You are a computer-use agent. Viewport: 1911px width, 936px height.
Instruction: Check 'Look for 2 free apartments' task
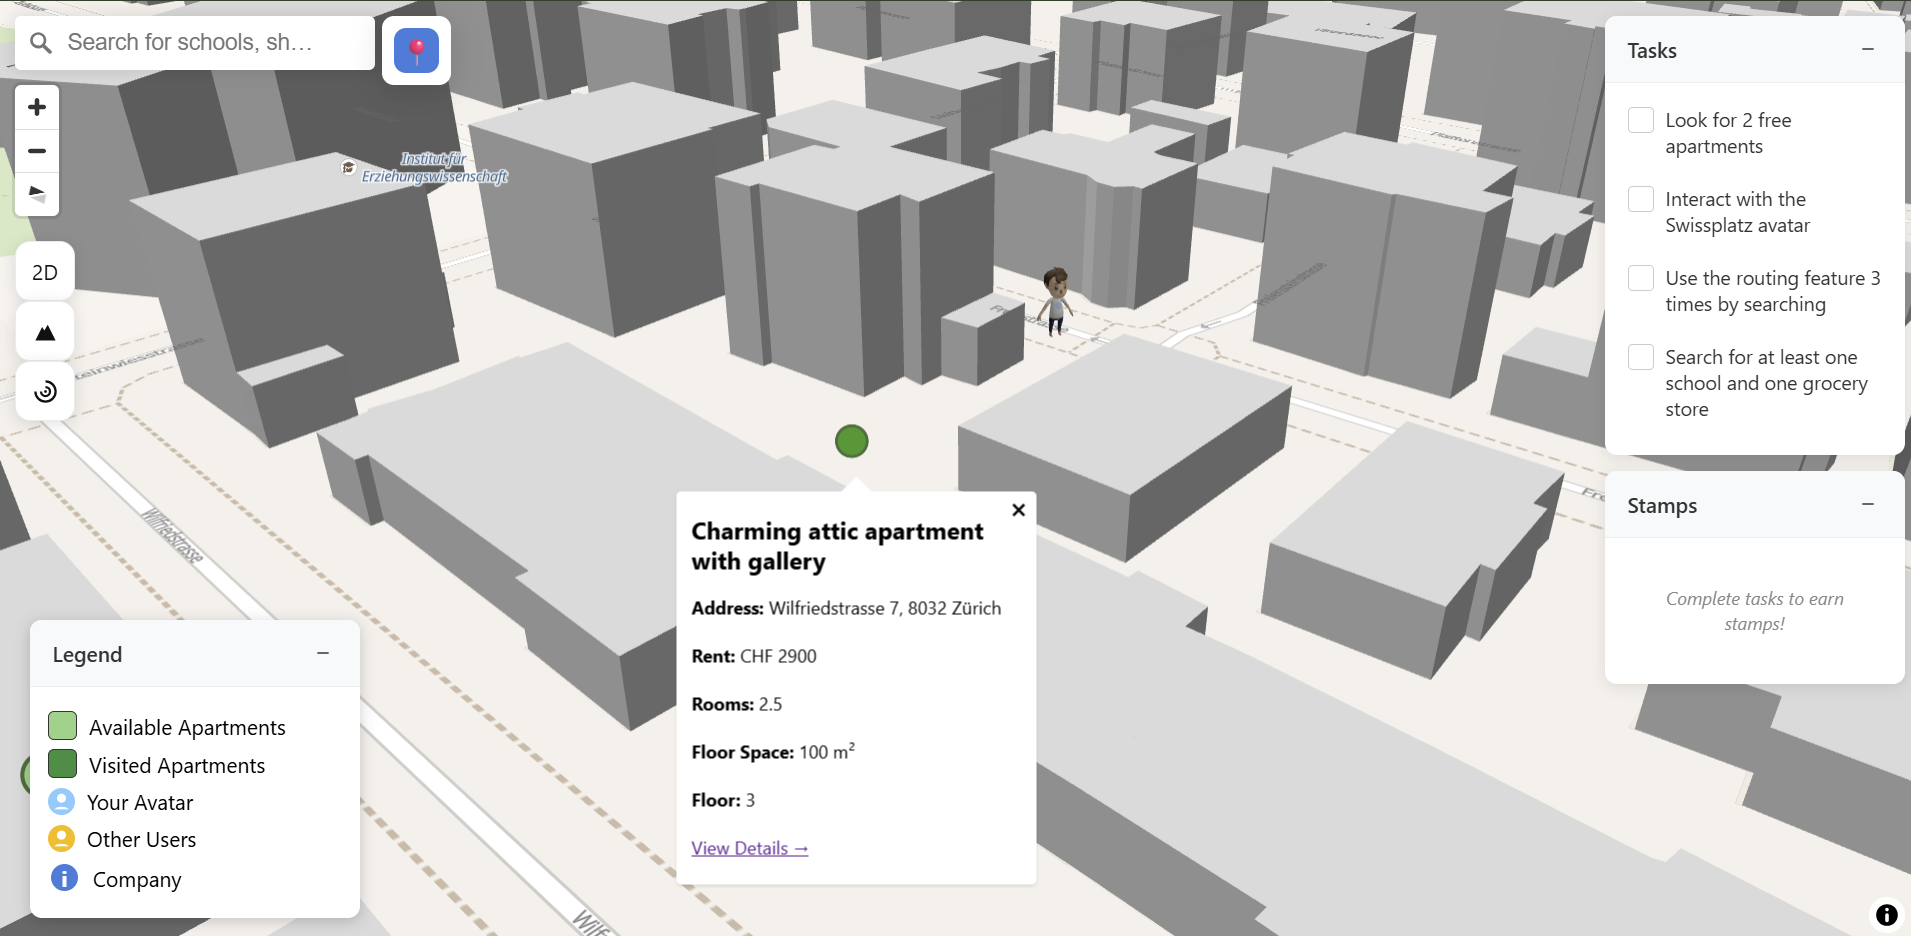(x=1641, y=120)
